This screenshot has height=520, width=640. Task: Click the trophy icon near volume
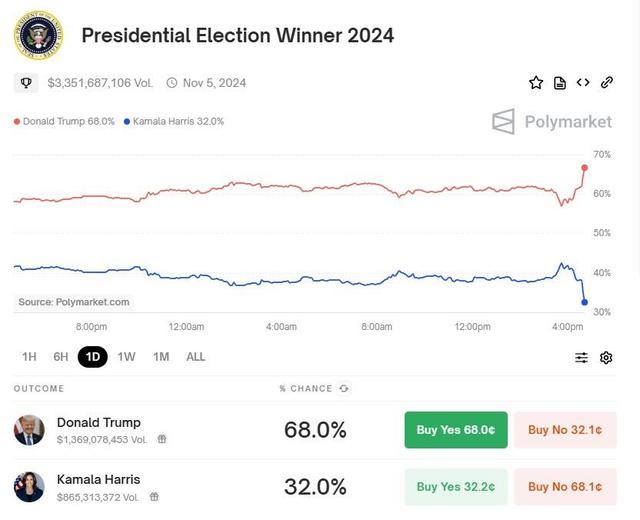pos(27,83)
